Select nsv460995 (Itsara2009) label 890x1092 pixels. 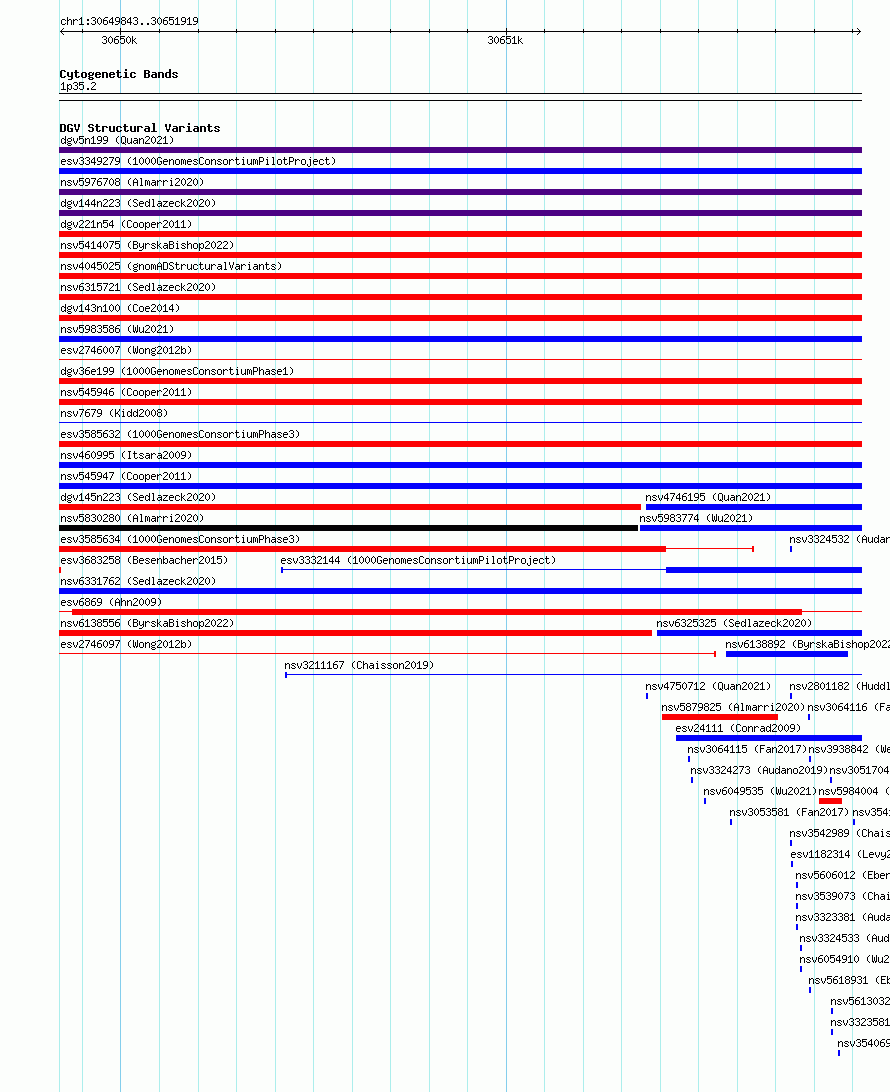click(126, 454)
